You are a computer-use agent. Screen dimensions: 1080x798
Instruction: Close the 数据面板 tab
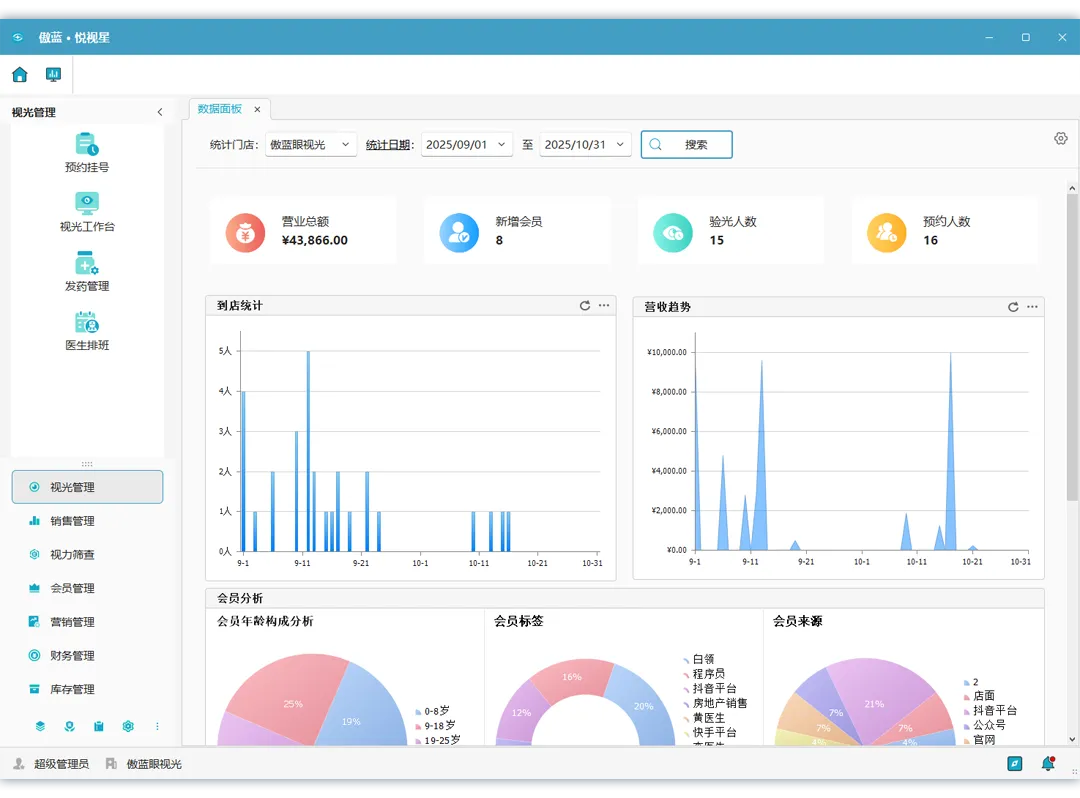point(257,109)
